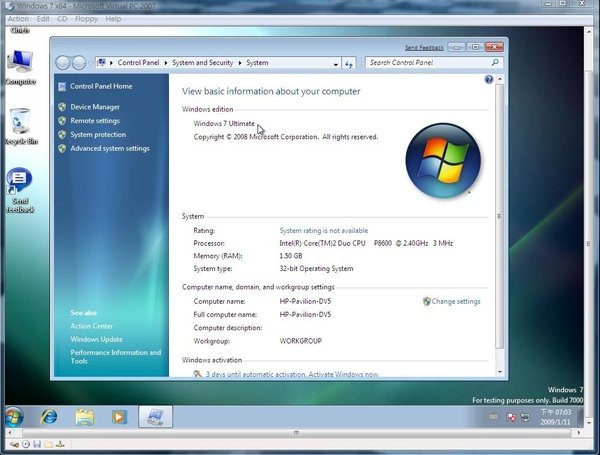
Task: Click the System window scroll down arrow
Action: [500, 372]
